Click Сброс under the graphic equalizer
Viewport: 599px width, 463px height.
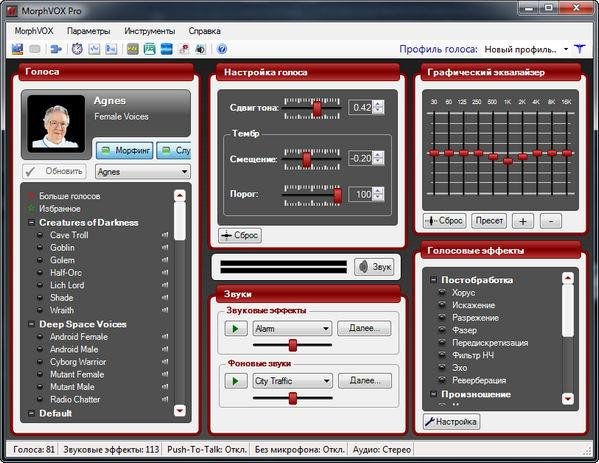pos(445,221)
